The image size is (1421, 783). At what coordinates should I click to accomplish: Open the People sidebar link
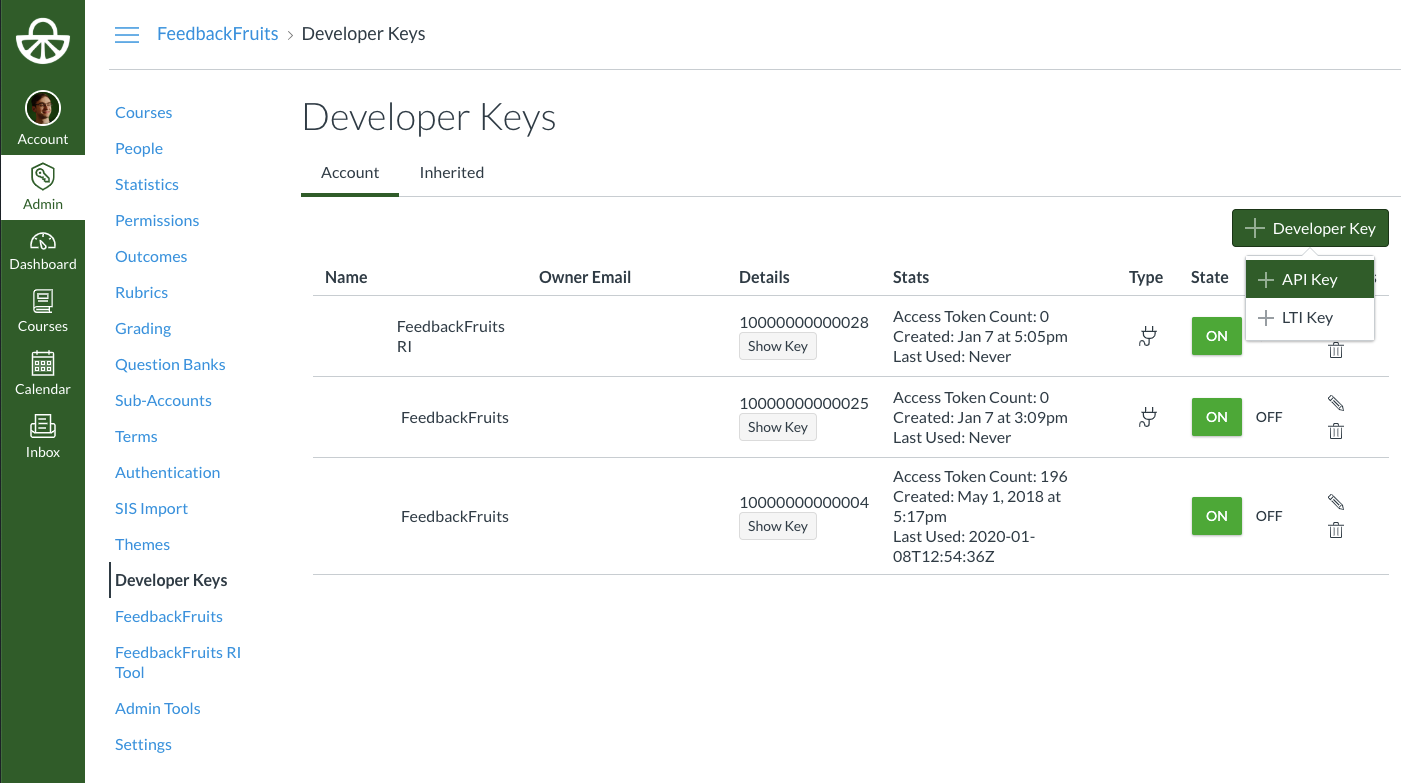139,148
